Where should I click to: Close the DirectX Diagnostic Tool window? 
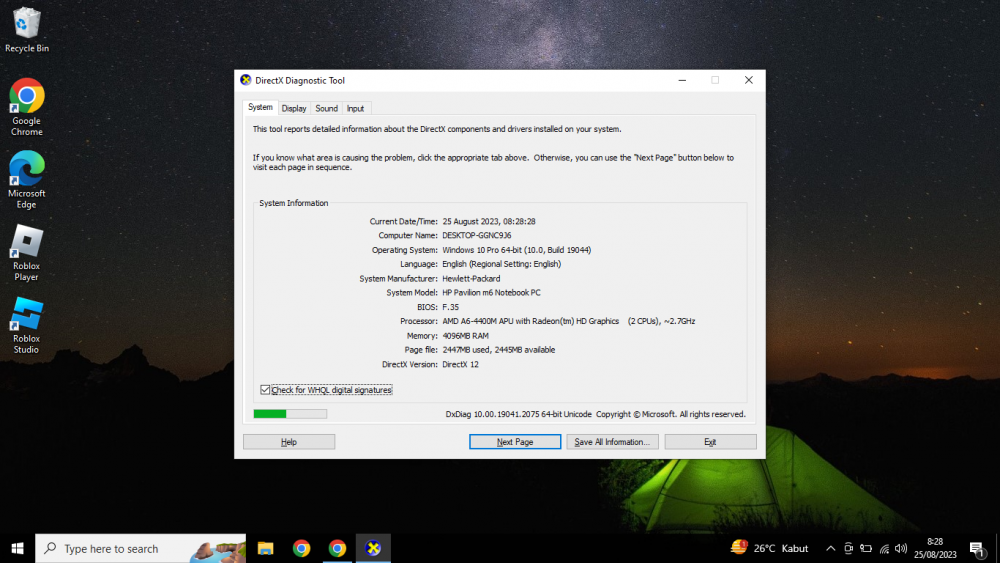(749, 80)
